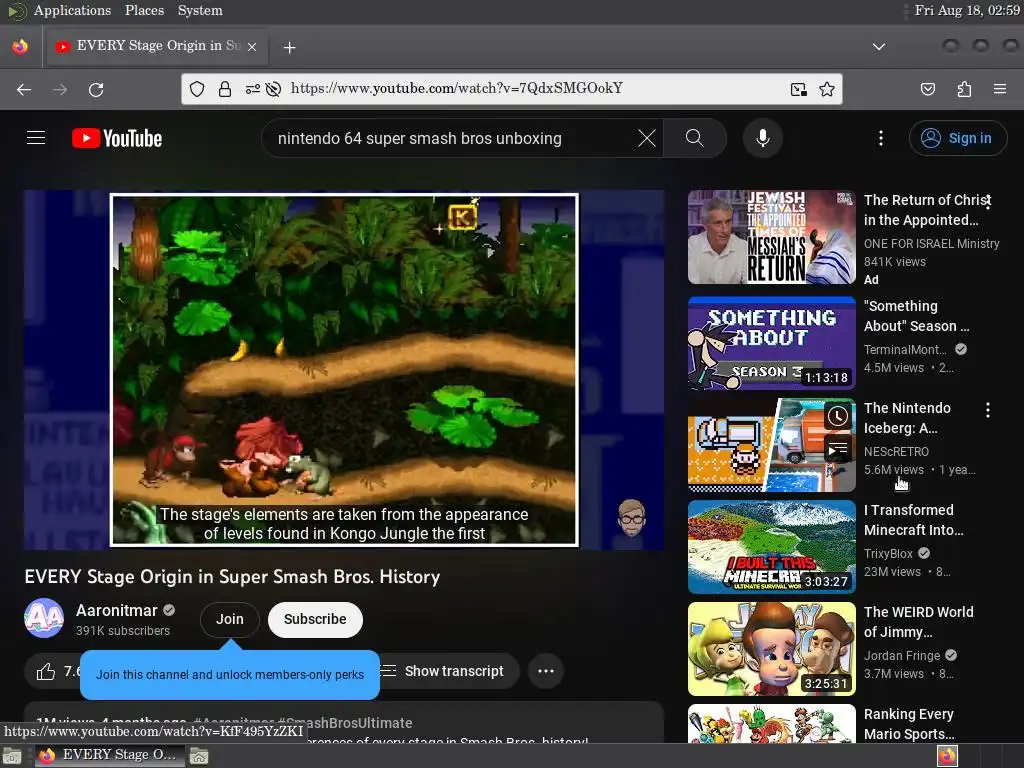Click the Sign in button

coord(958,138)
